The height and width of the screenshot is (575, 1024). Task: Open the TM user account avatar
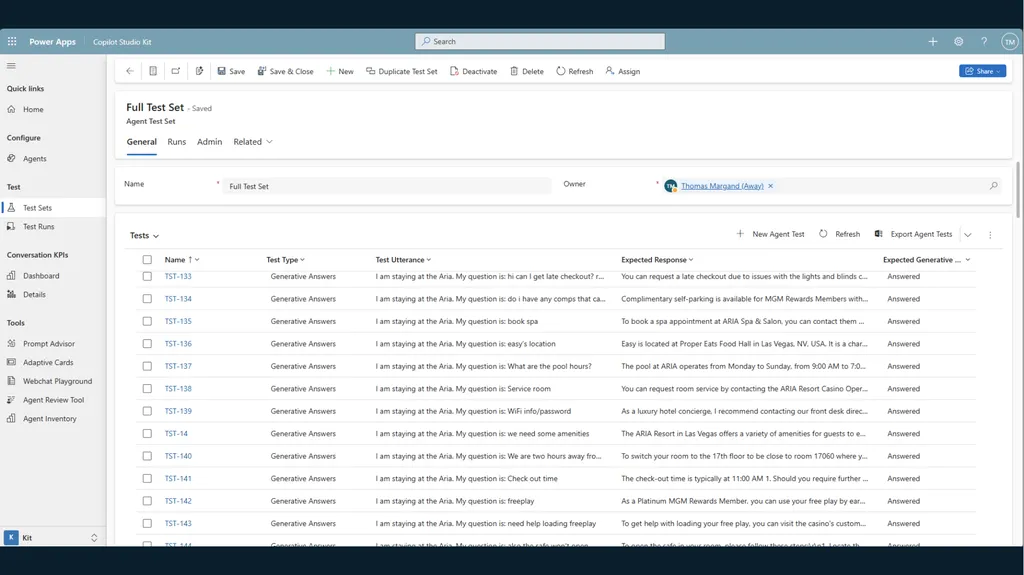1010,41
